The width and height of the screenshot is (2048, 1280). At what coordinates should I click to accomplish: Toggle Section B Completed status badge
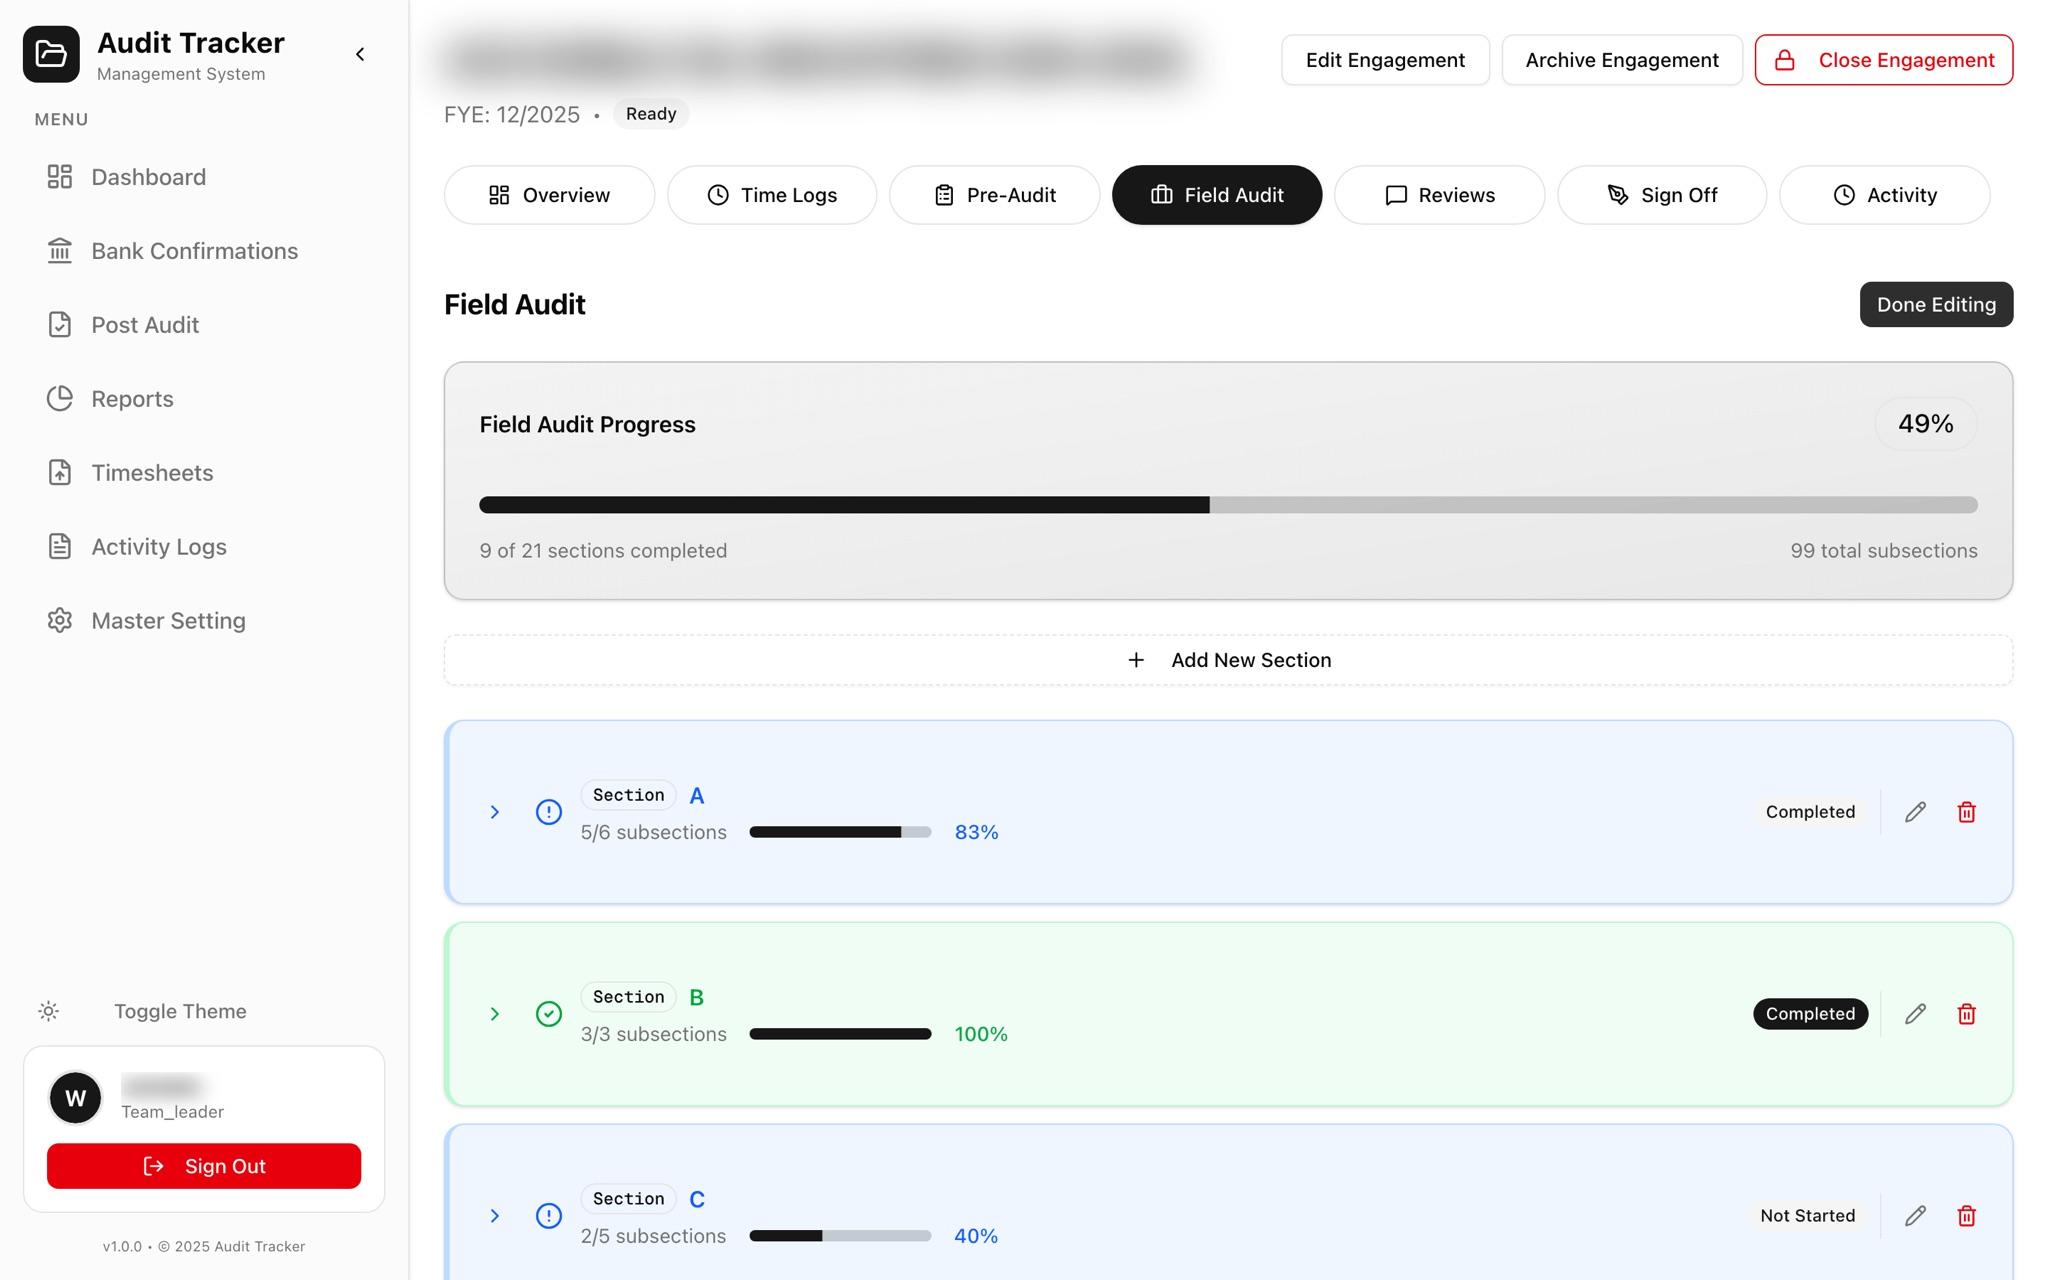tap(1810, 1014)
